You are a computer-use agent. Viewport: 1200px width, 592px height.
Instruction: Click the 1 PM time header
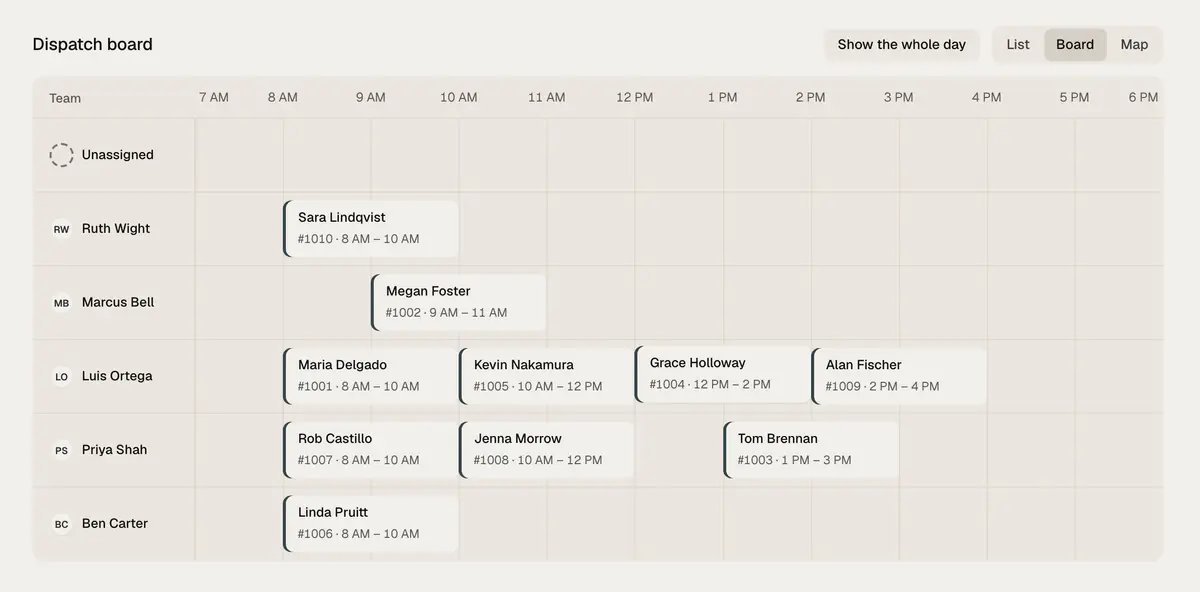pyautogui.click(x=723, y=98)
